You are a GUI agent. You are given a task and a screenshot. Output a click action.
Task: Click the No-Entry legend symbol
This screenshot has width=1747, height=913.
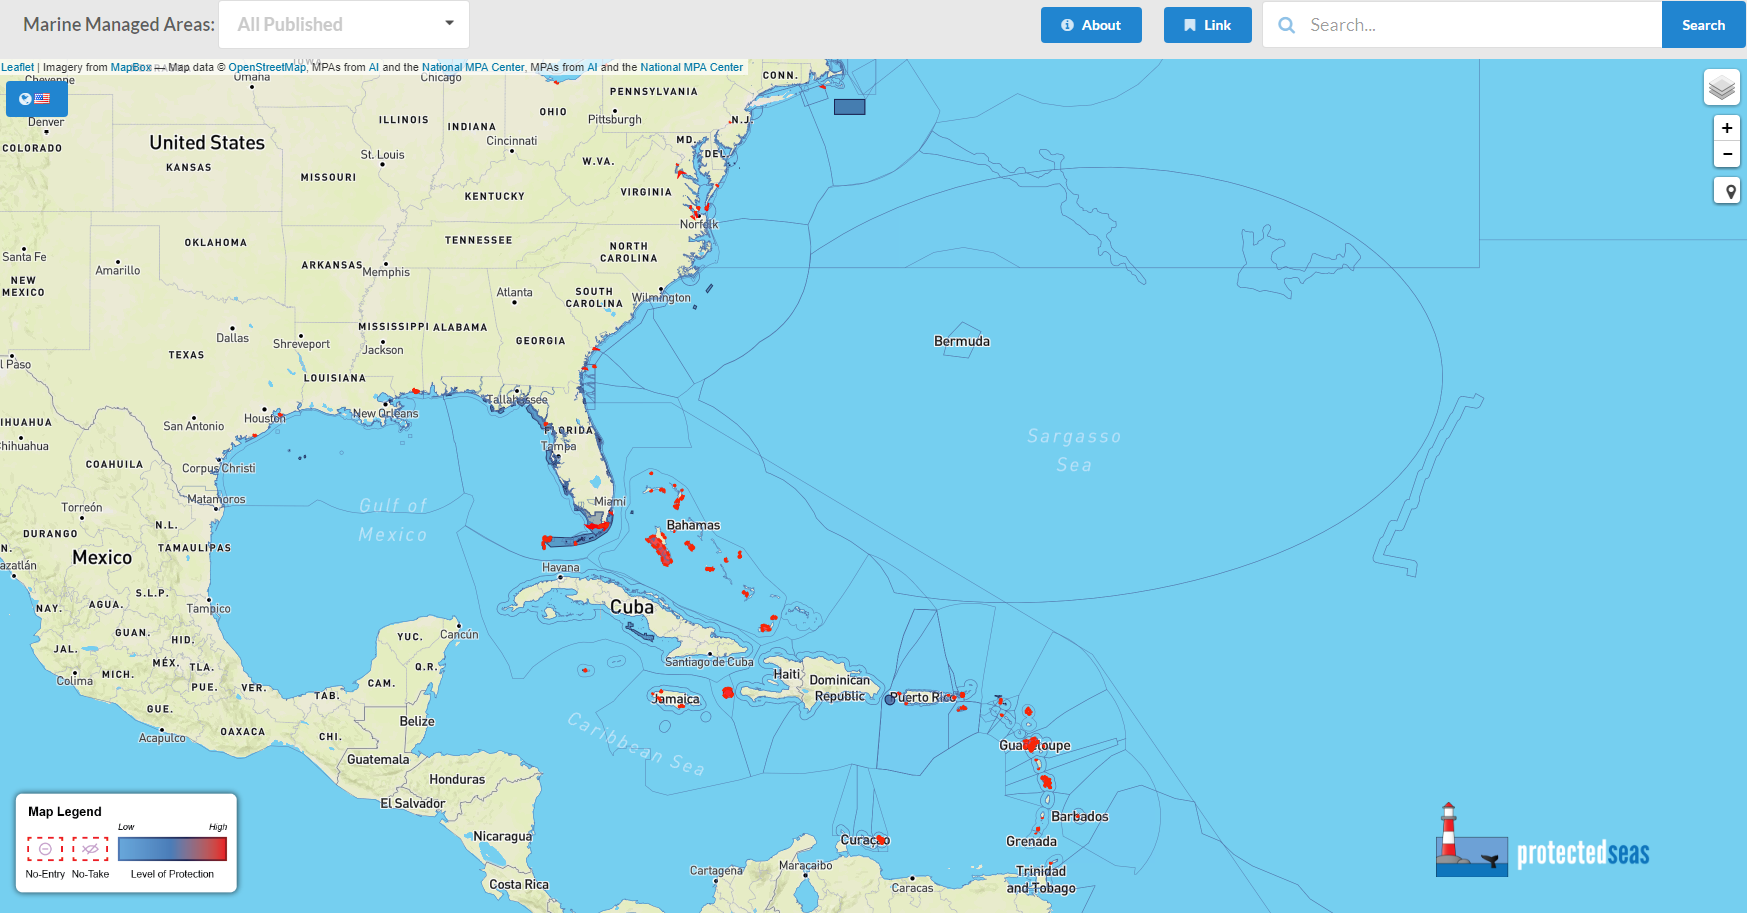point(44,849)
